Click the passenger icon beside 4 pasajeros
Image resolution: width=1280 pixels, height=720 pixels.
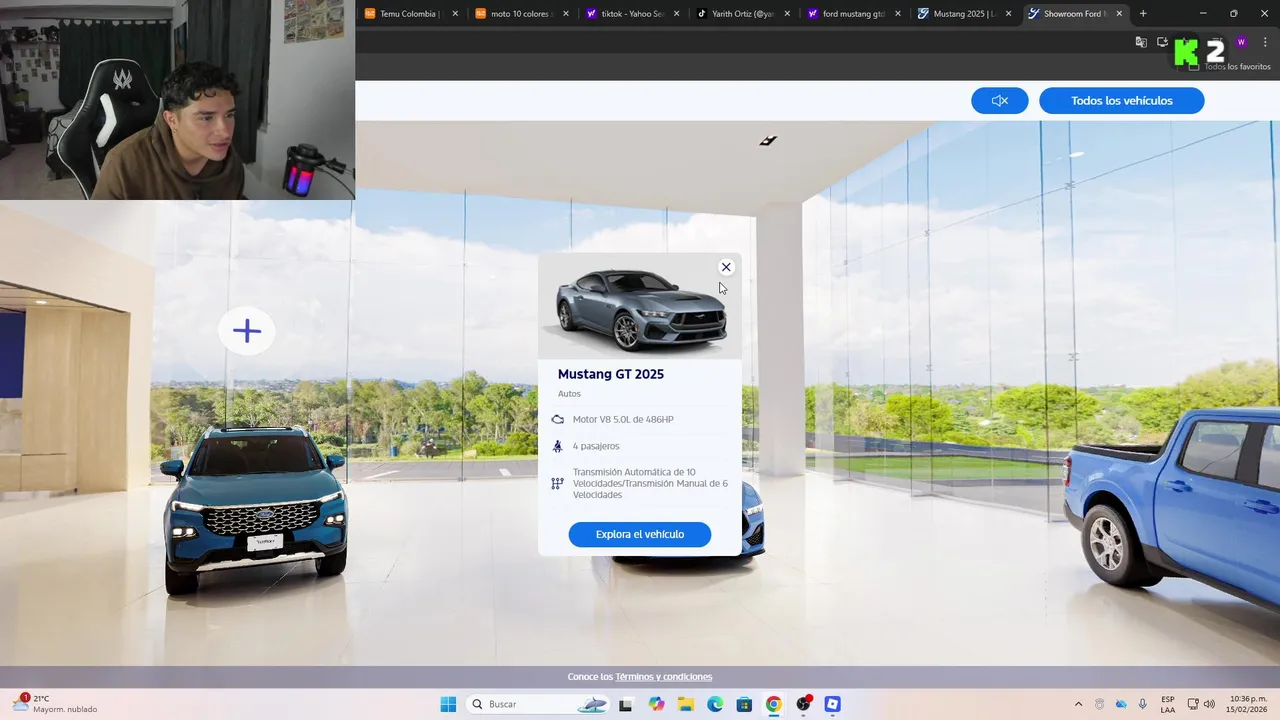pyautogui.click(x=557, y=446)
